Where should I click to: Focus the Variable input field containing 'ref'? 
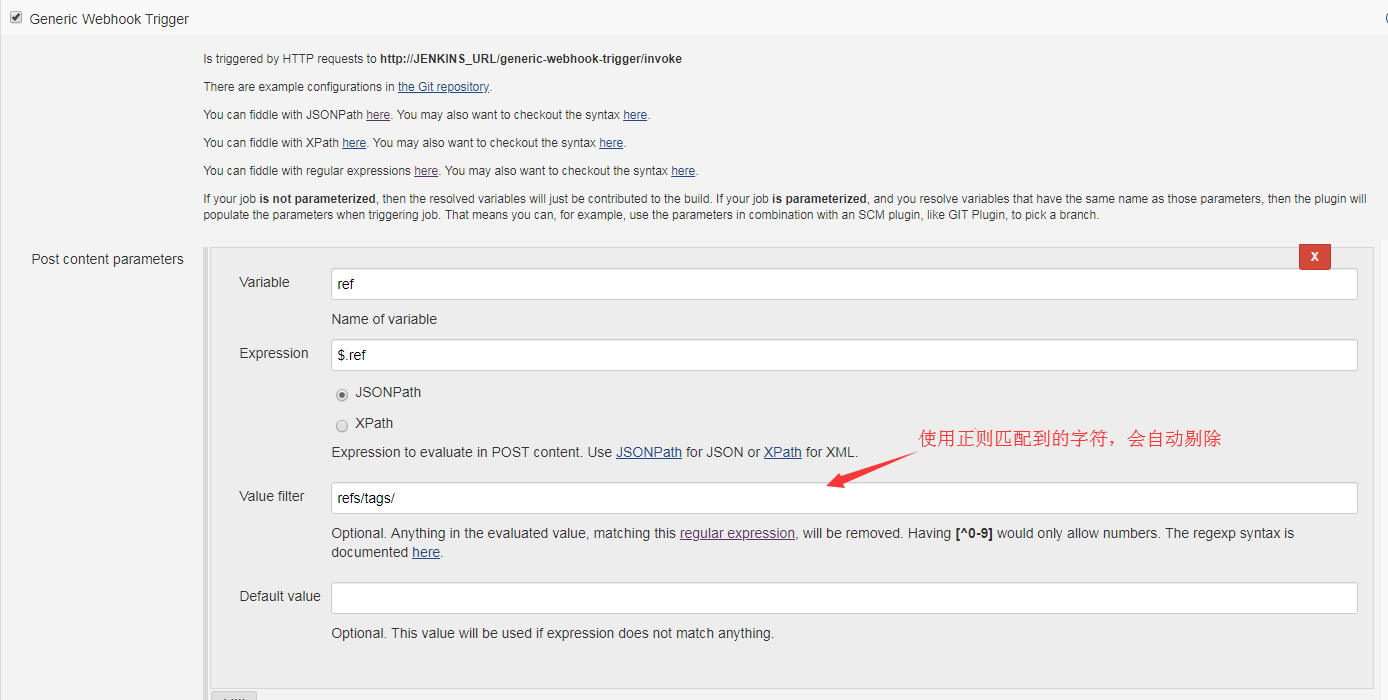click(843, 284)
